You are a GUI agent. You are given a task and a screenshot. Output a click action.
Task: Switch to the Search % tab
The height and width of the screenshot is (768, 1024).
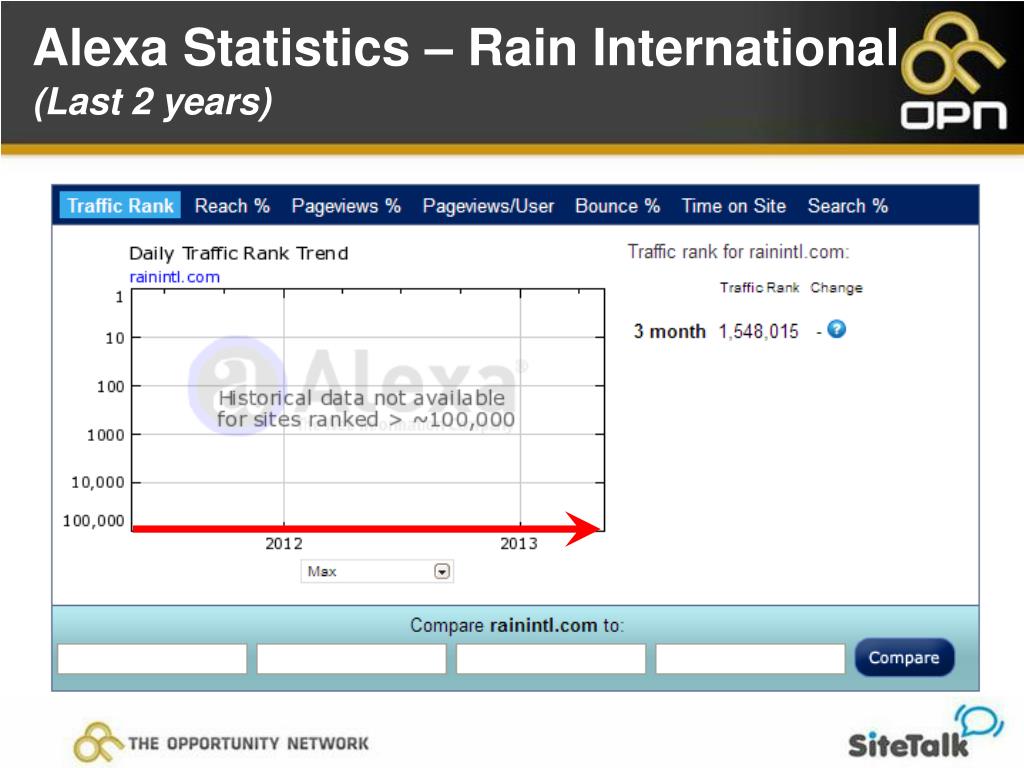848,206
